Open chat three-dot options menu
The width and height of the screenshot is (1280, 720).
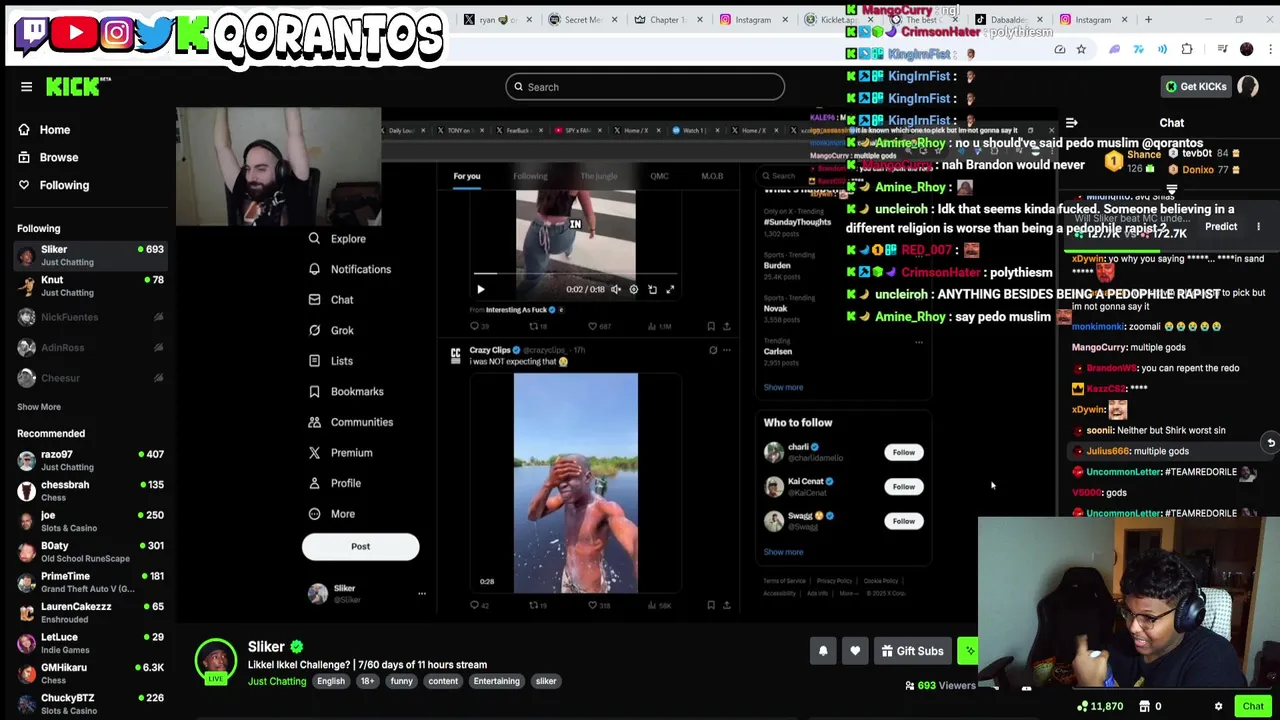[x=1258, y=227]
